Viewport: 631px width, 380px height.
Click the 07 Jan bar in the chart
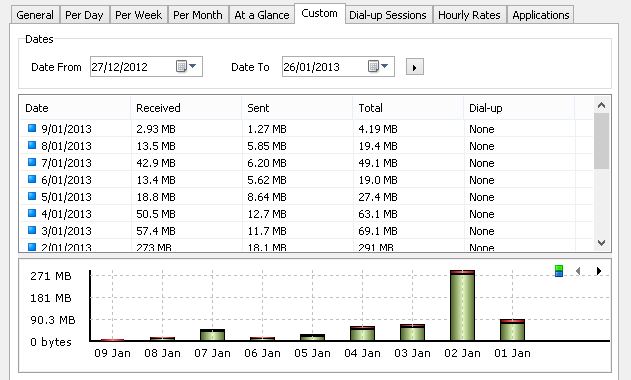[x=212, y=335]
